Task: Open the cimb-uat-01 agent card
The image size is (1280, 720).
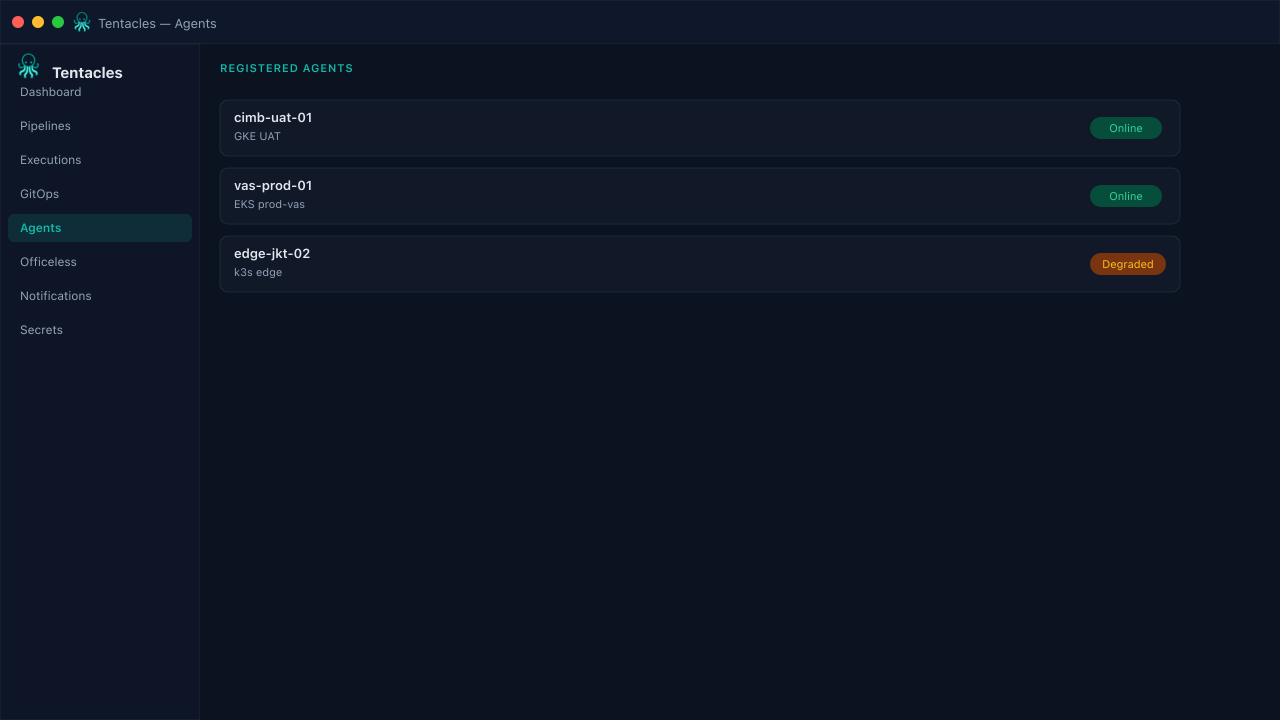Action: pyautogui.click(x=700, y=128)
